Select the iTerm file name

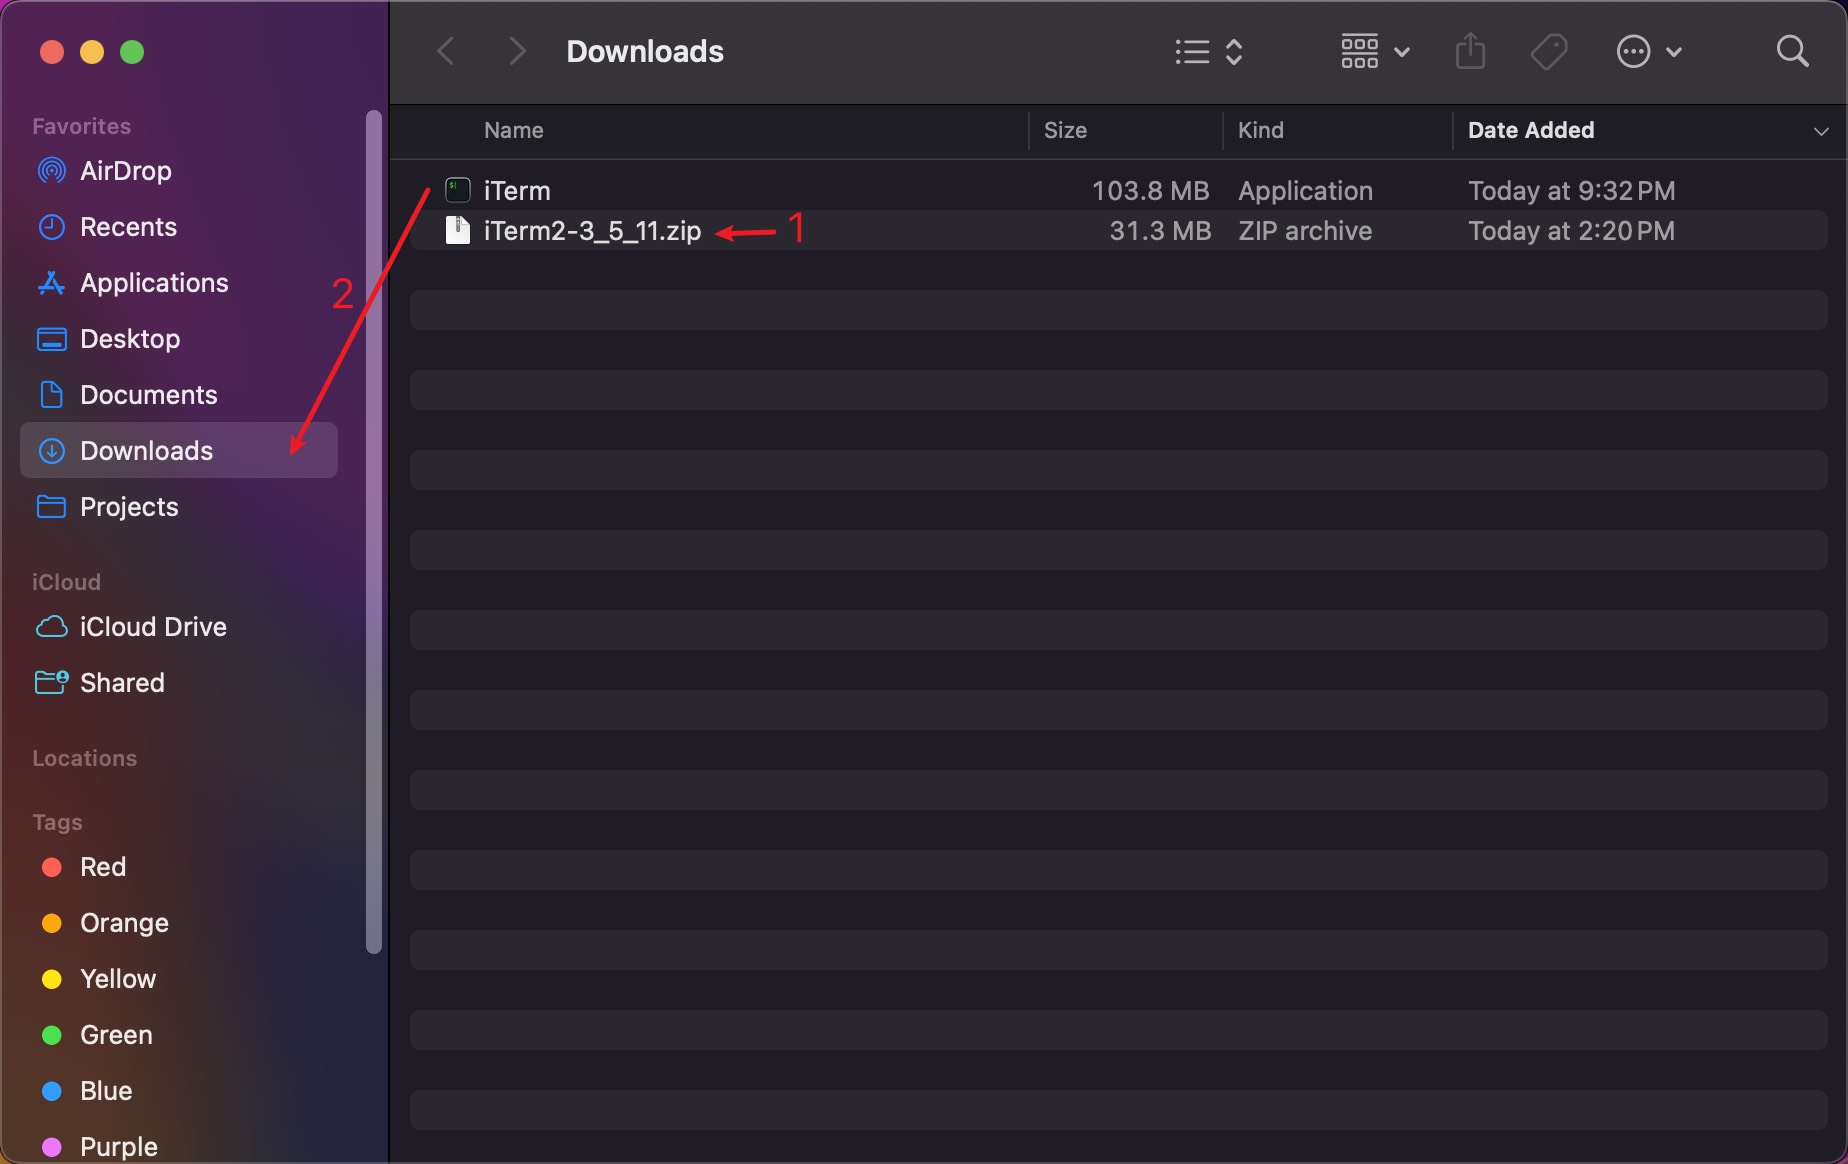point(517,190)
